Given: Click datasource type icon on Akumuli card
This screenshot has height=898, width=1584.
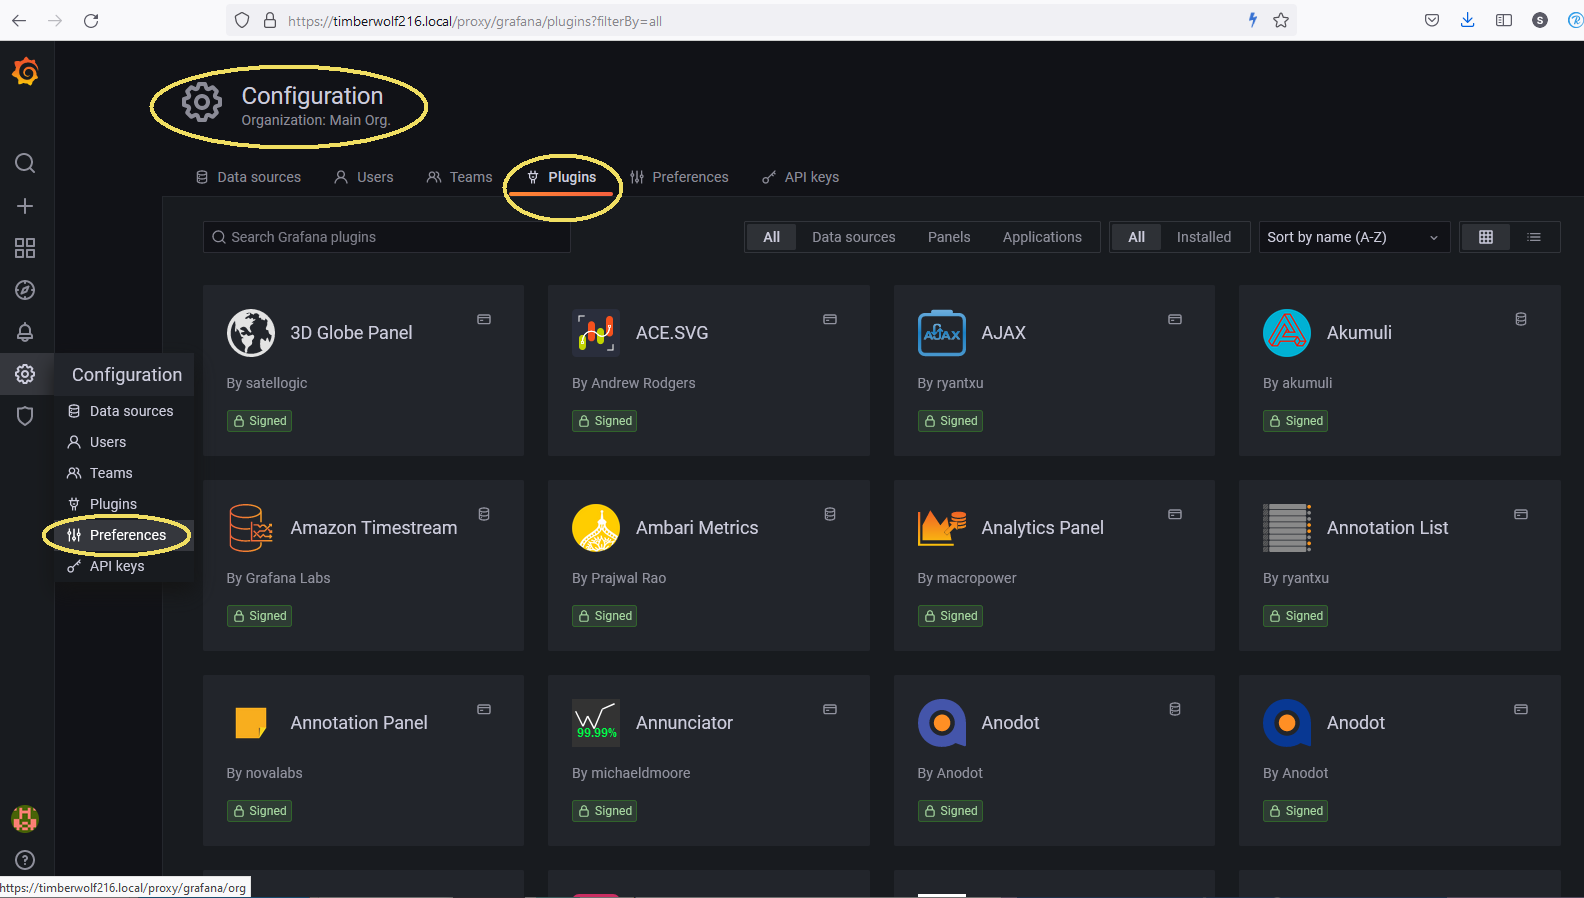Looking at the screenshot, I should [1521, 319].
